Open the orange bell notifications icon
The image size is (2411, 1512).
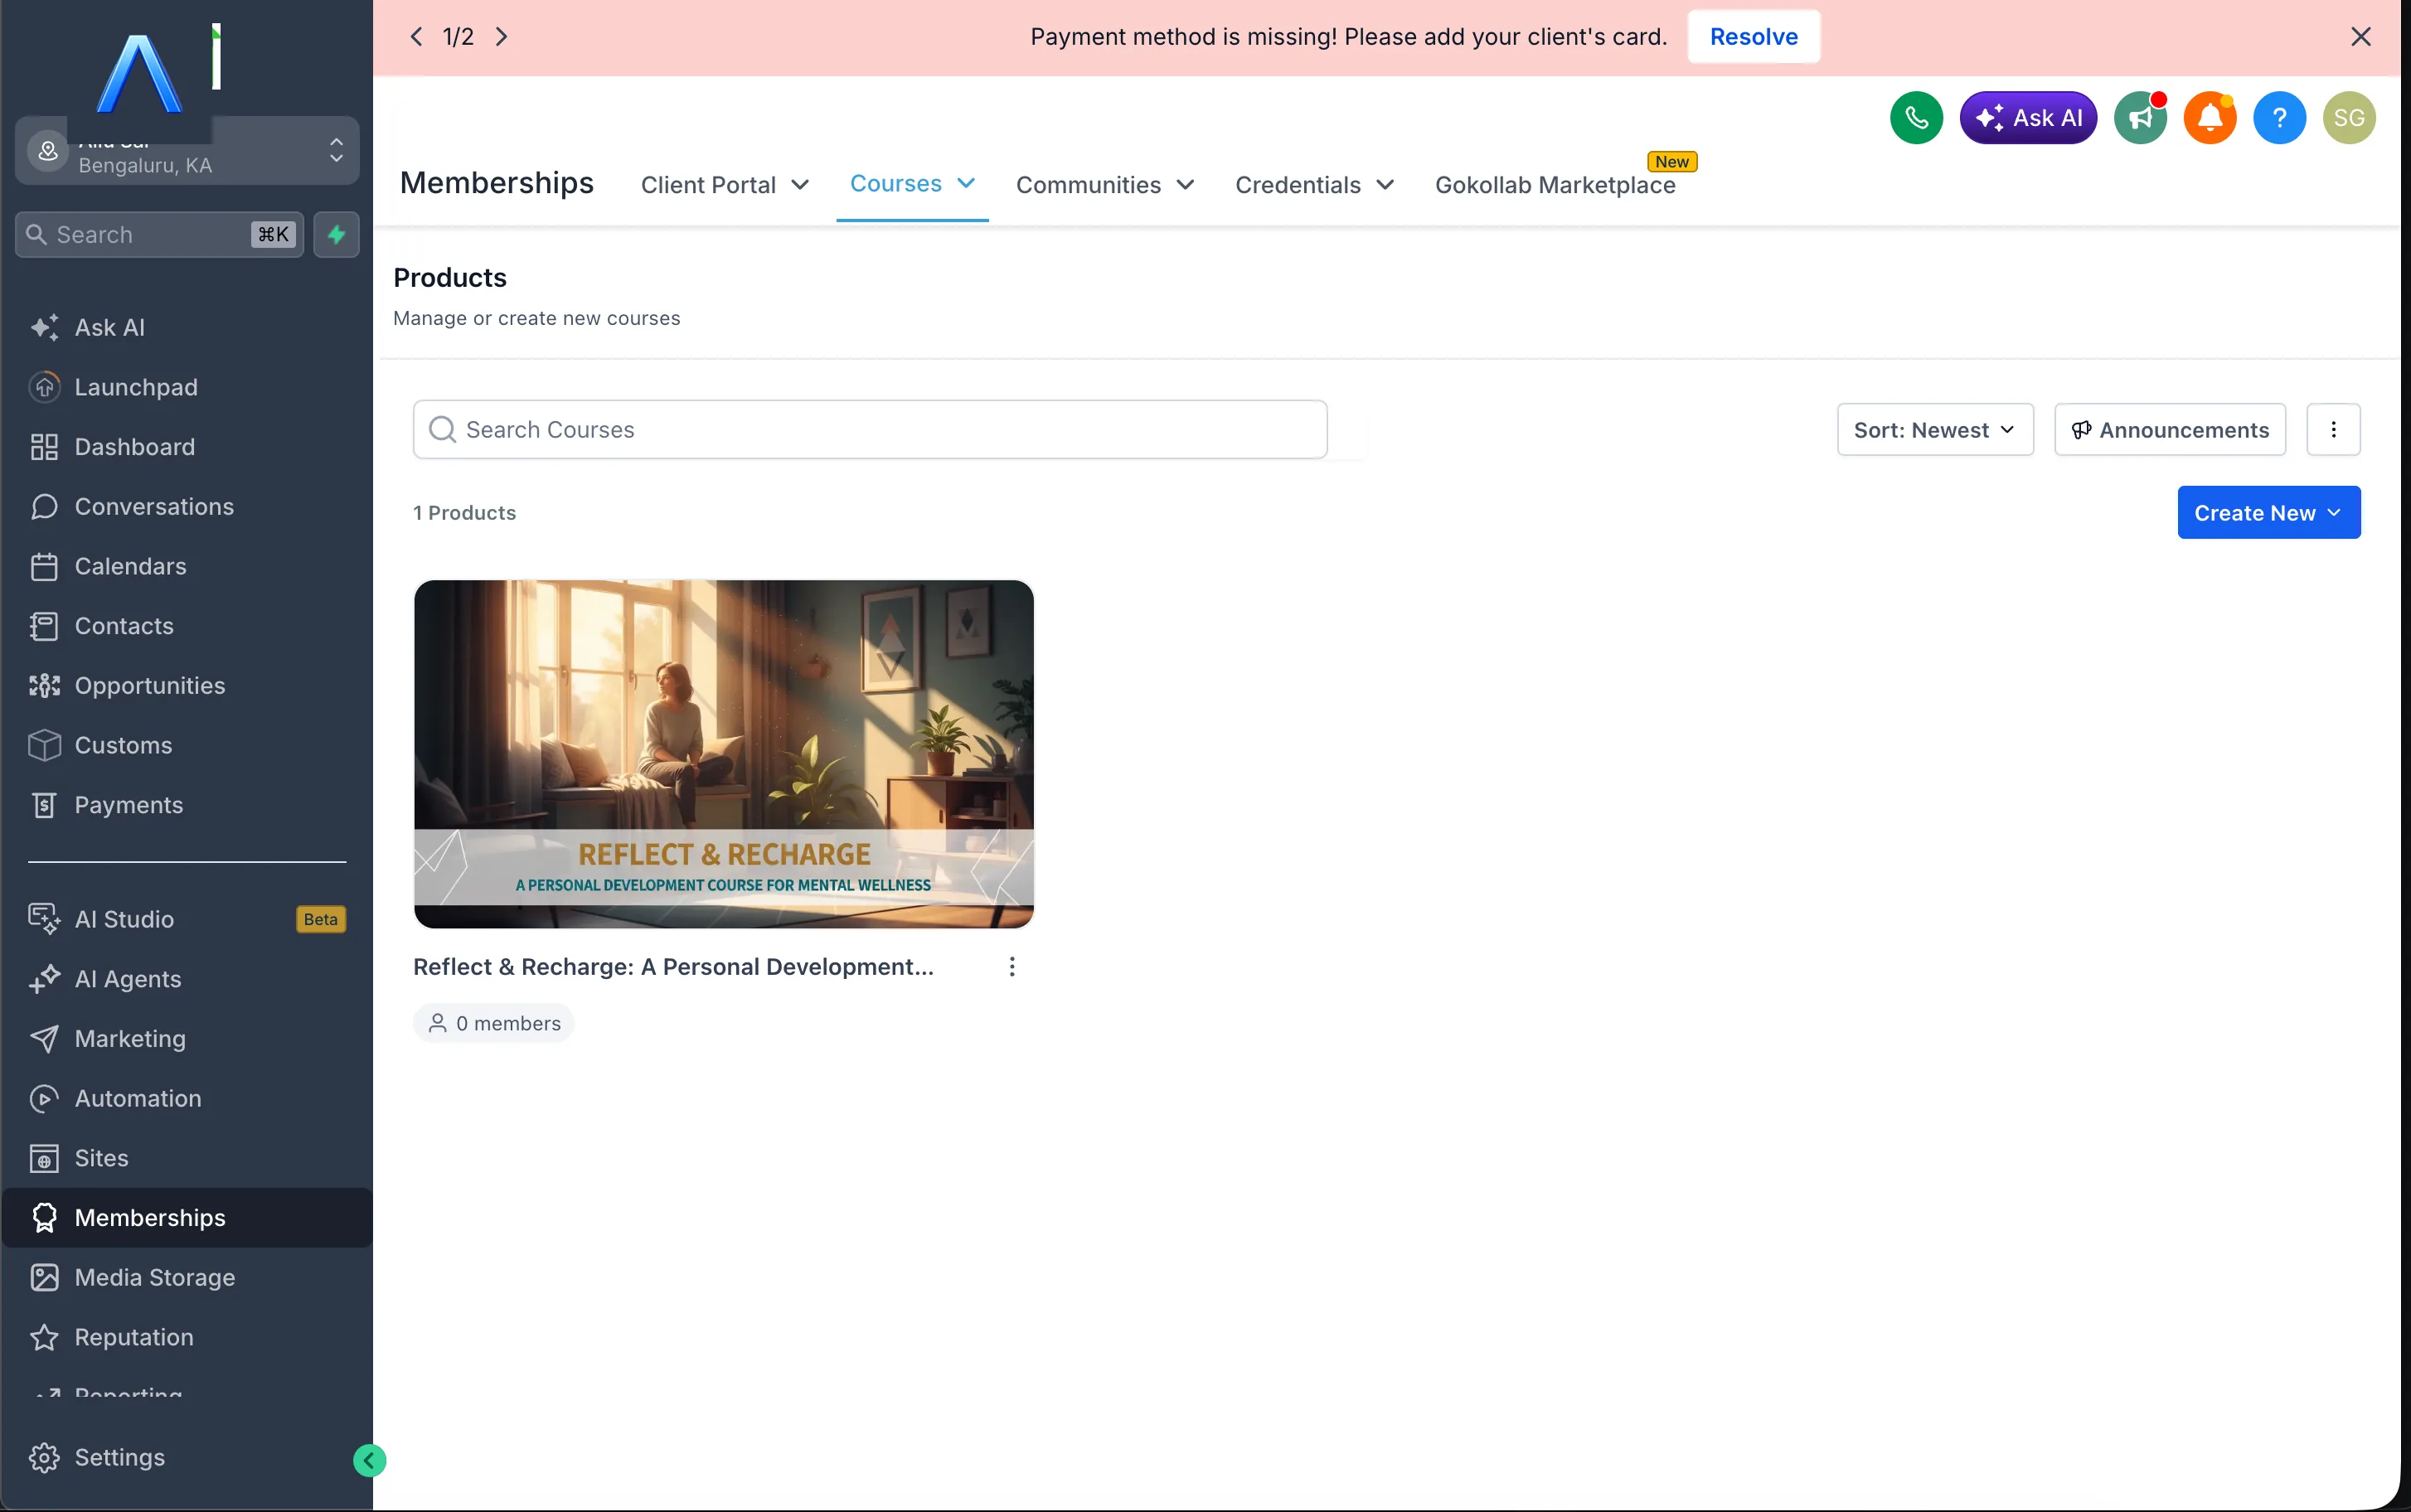point(2210,118)
